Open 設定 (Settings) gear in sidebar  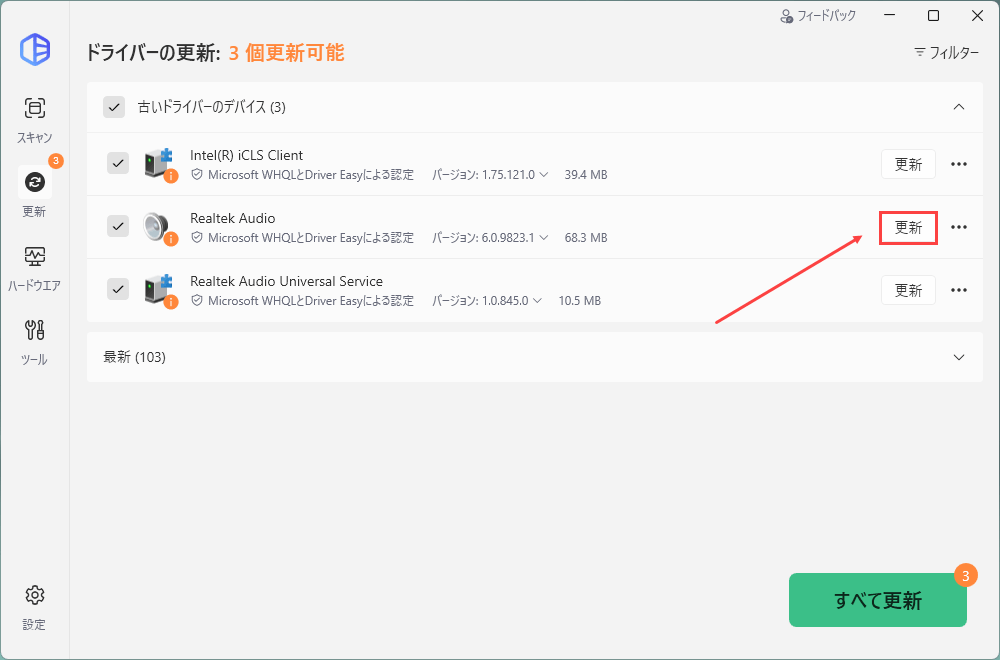[x=34, y=607]
